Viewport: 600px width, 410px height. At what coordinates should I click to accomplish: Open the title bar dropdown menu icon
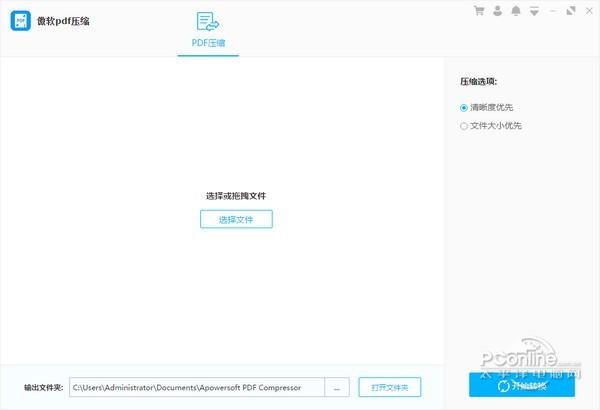[534, 11]
